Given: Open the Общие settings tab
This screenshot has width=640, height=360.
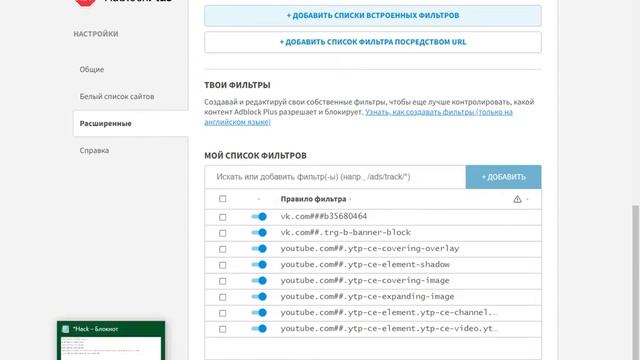Looking at the screenshot, I should click(x=92, y=69).
